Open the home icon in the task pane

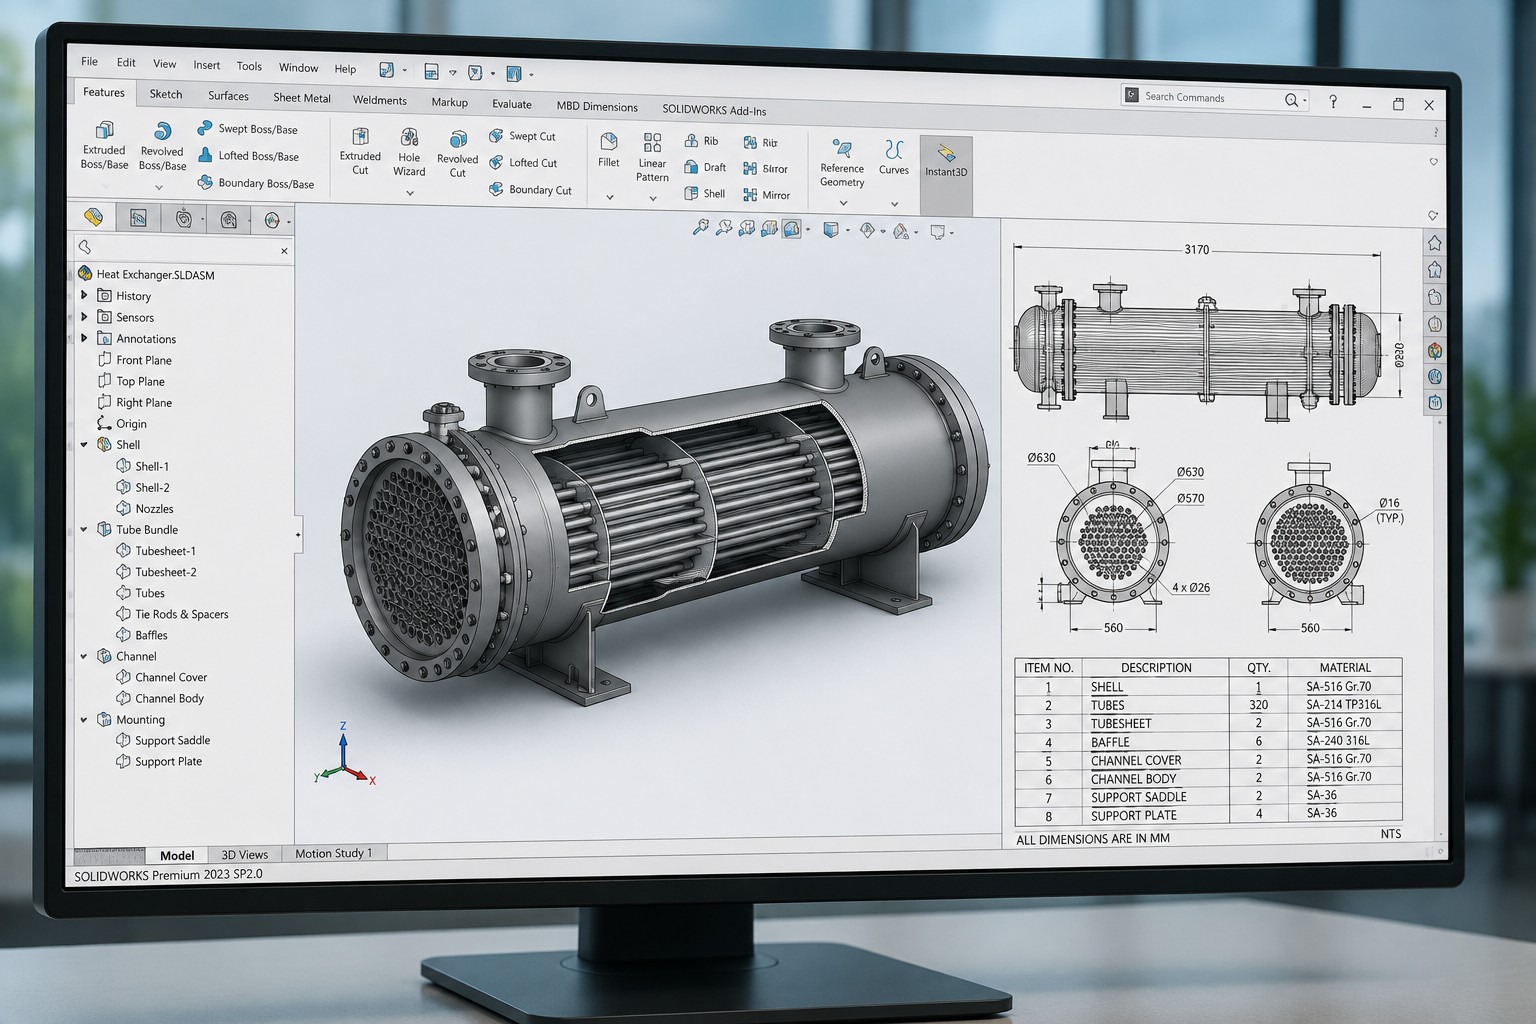(1435, 243)
